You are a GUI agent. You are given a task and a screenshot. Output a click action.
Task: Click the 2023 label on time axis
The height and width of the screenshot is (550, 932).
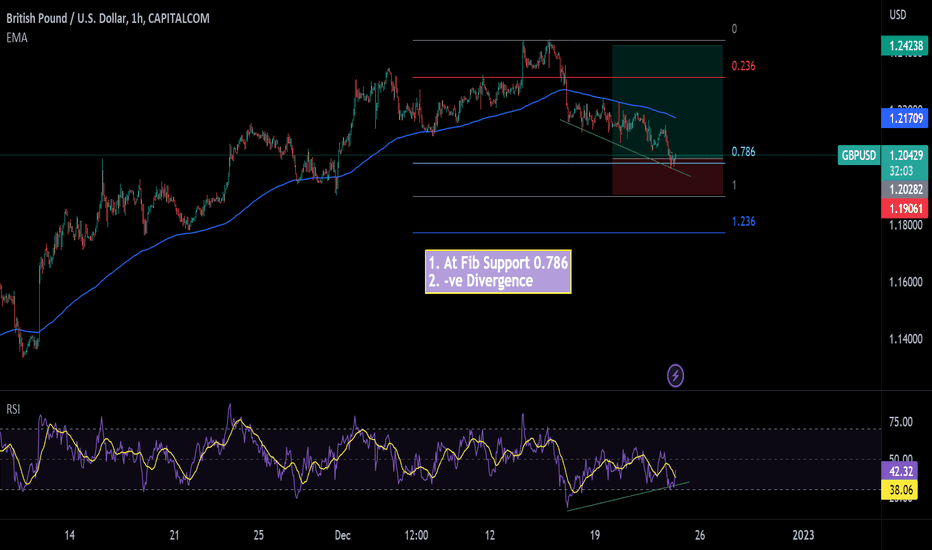tap(803, 535)
